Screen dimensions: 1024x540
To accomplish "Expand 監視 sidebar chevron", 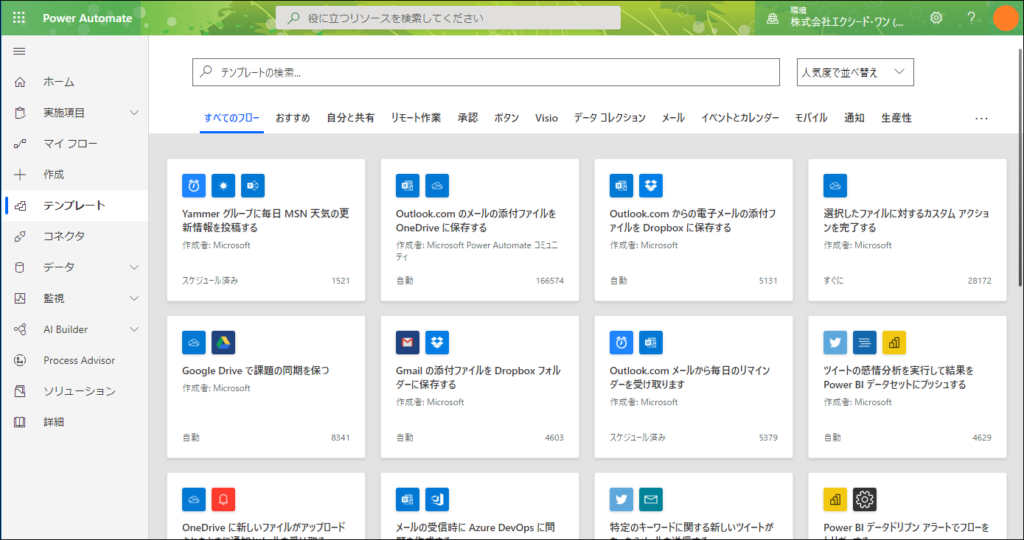I will pyautogui.click(x=134, y=298).
